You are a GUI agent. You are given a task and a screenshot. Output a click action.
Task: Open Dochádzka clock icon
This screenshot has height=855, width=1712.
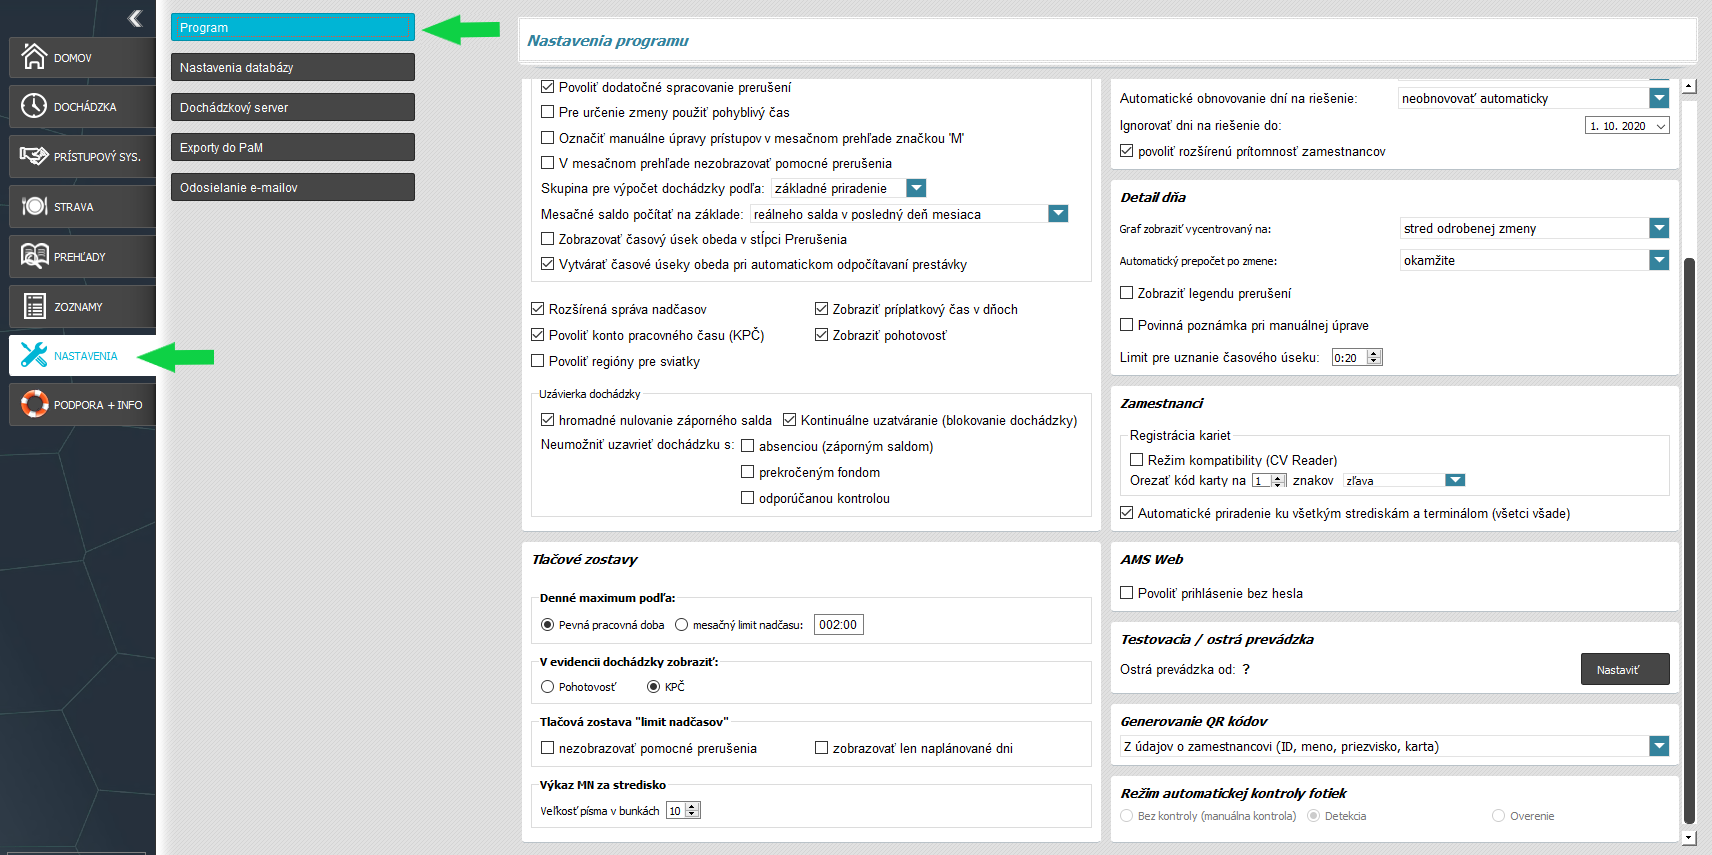(34, 106)
